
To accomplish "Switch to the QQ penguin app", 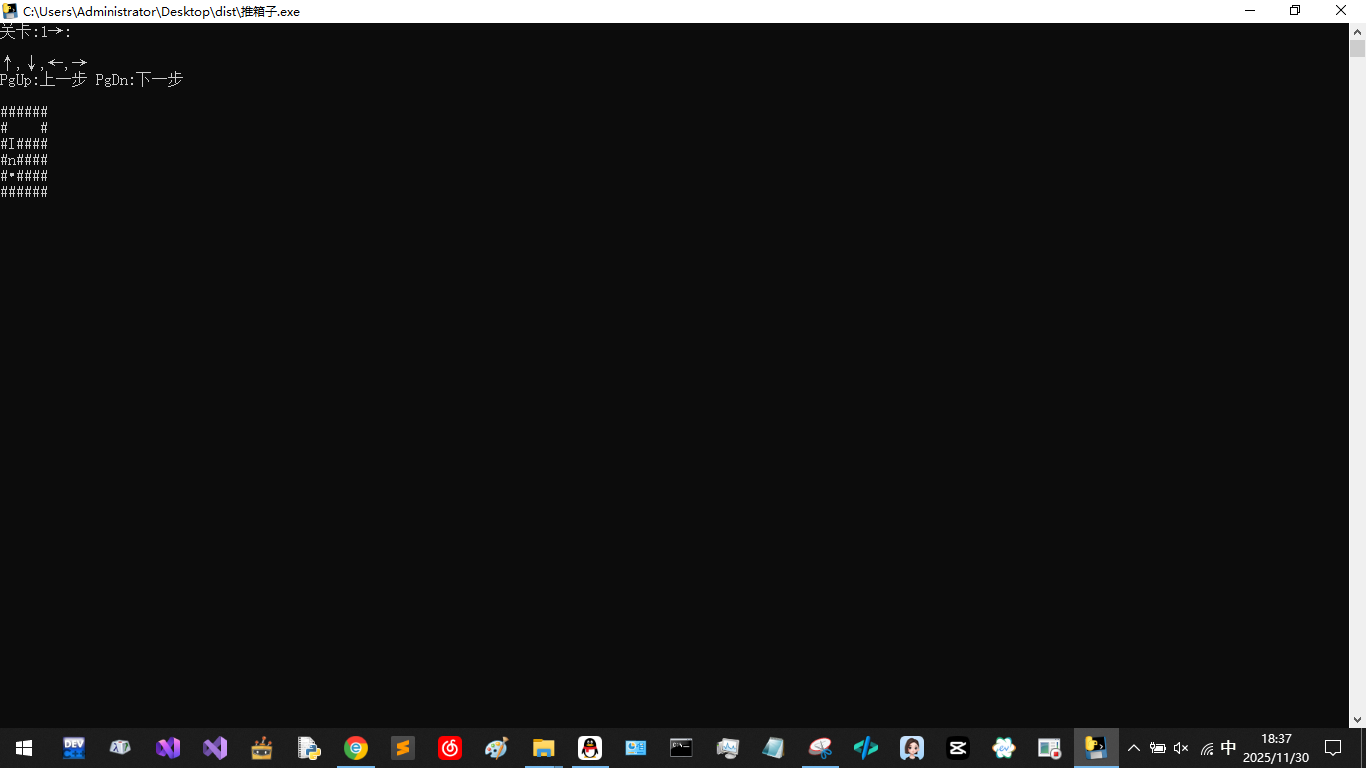I will point(590,748).
